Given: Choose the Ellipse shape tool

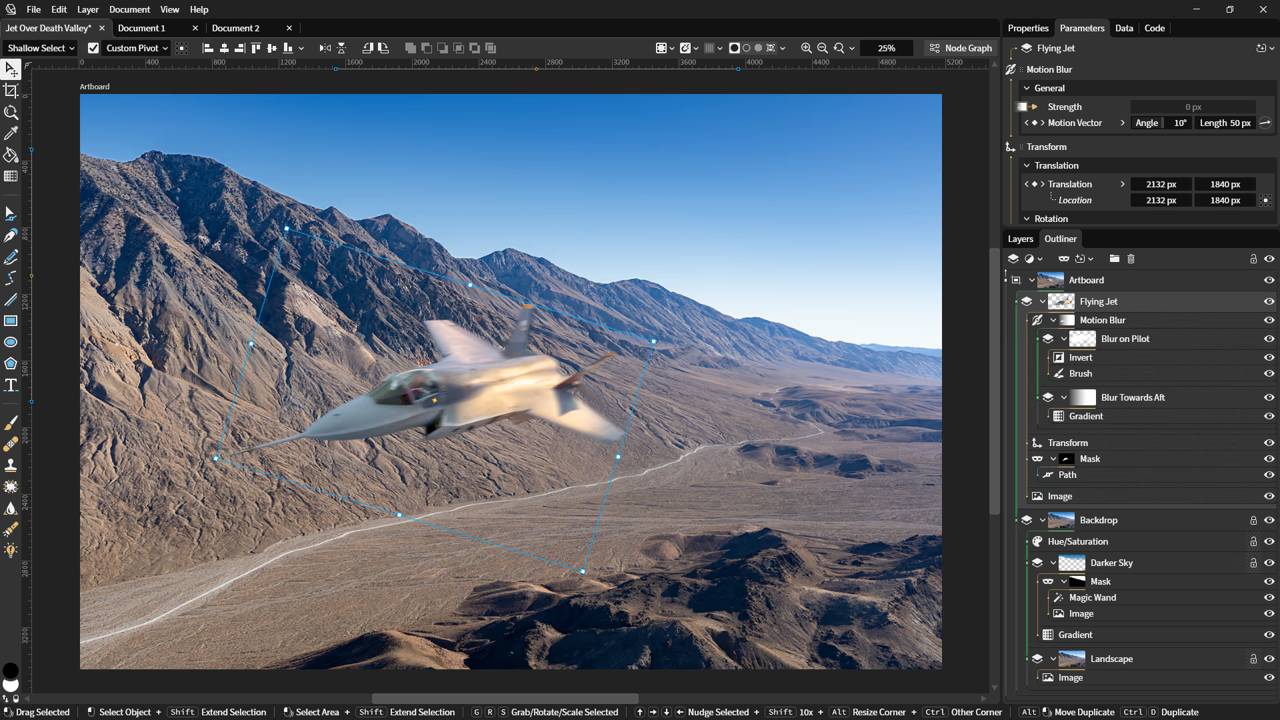Looking at the screenshot, I should tap(11, 342).
